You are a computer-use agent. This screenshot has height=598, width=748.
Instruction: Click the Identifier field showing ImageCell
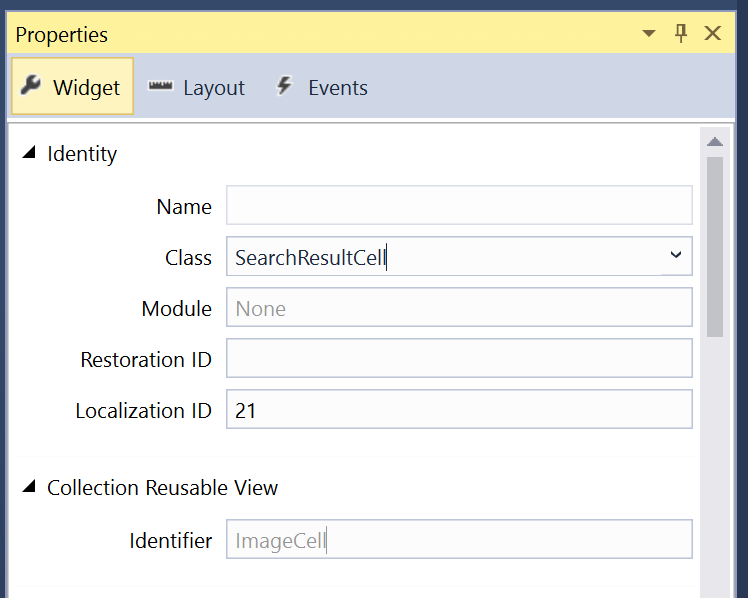[x=459, y=540]
